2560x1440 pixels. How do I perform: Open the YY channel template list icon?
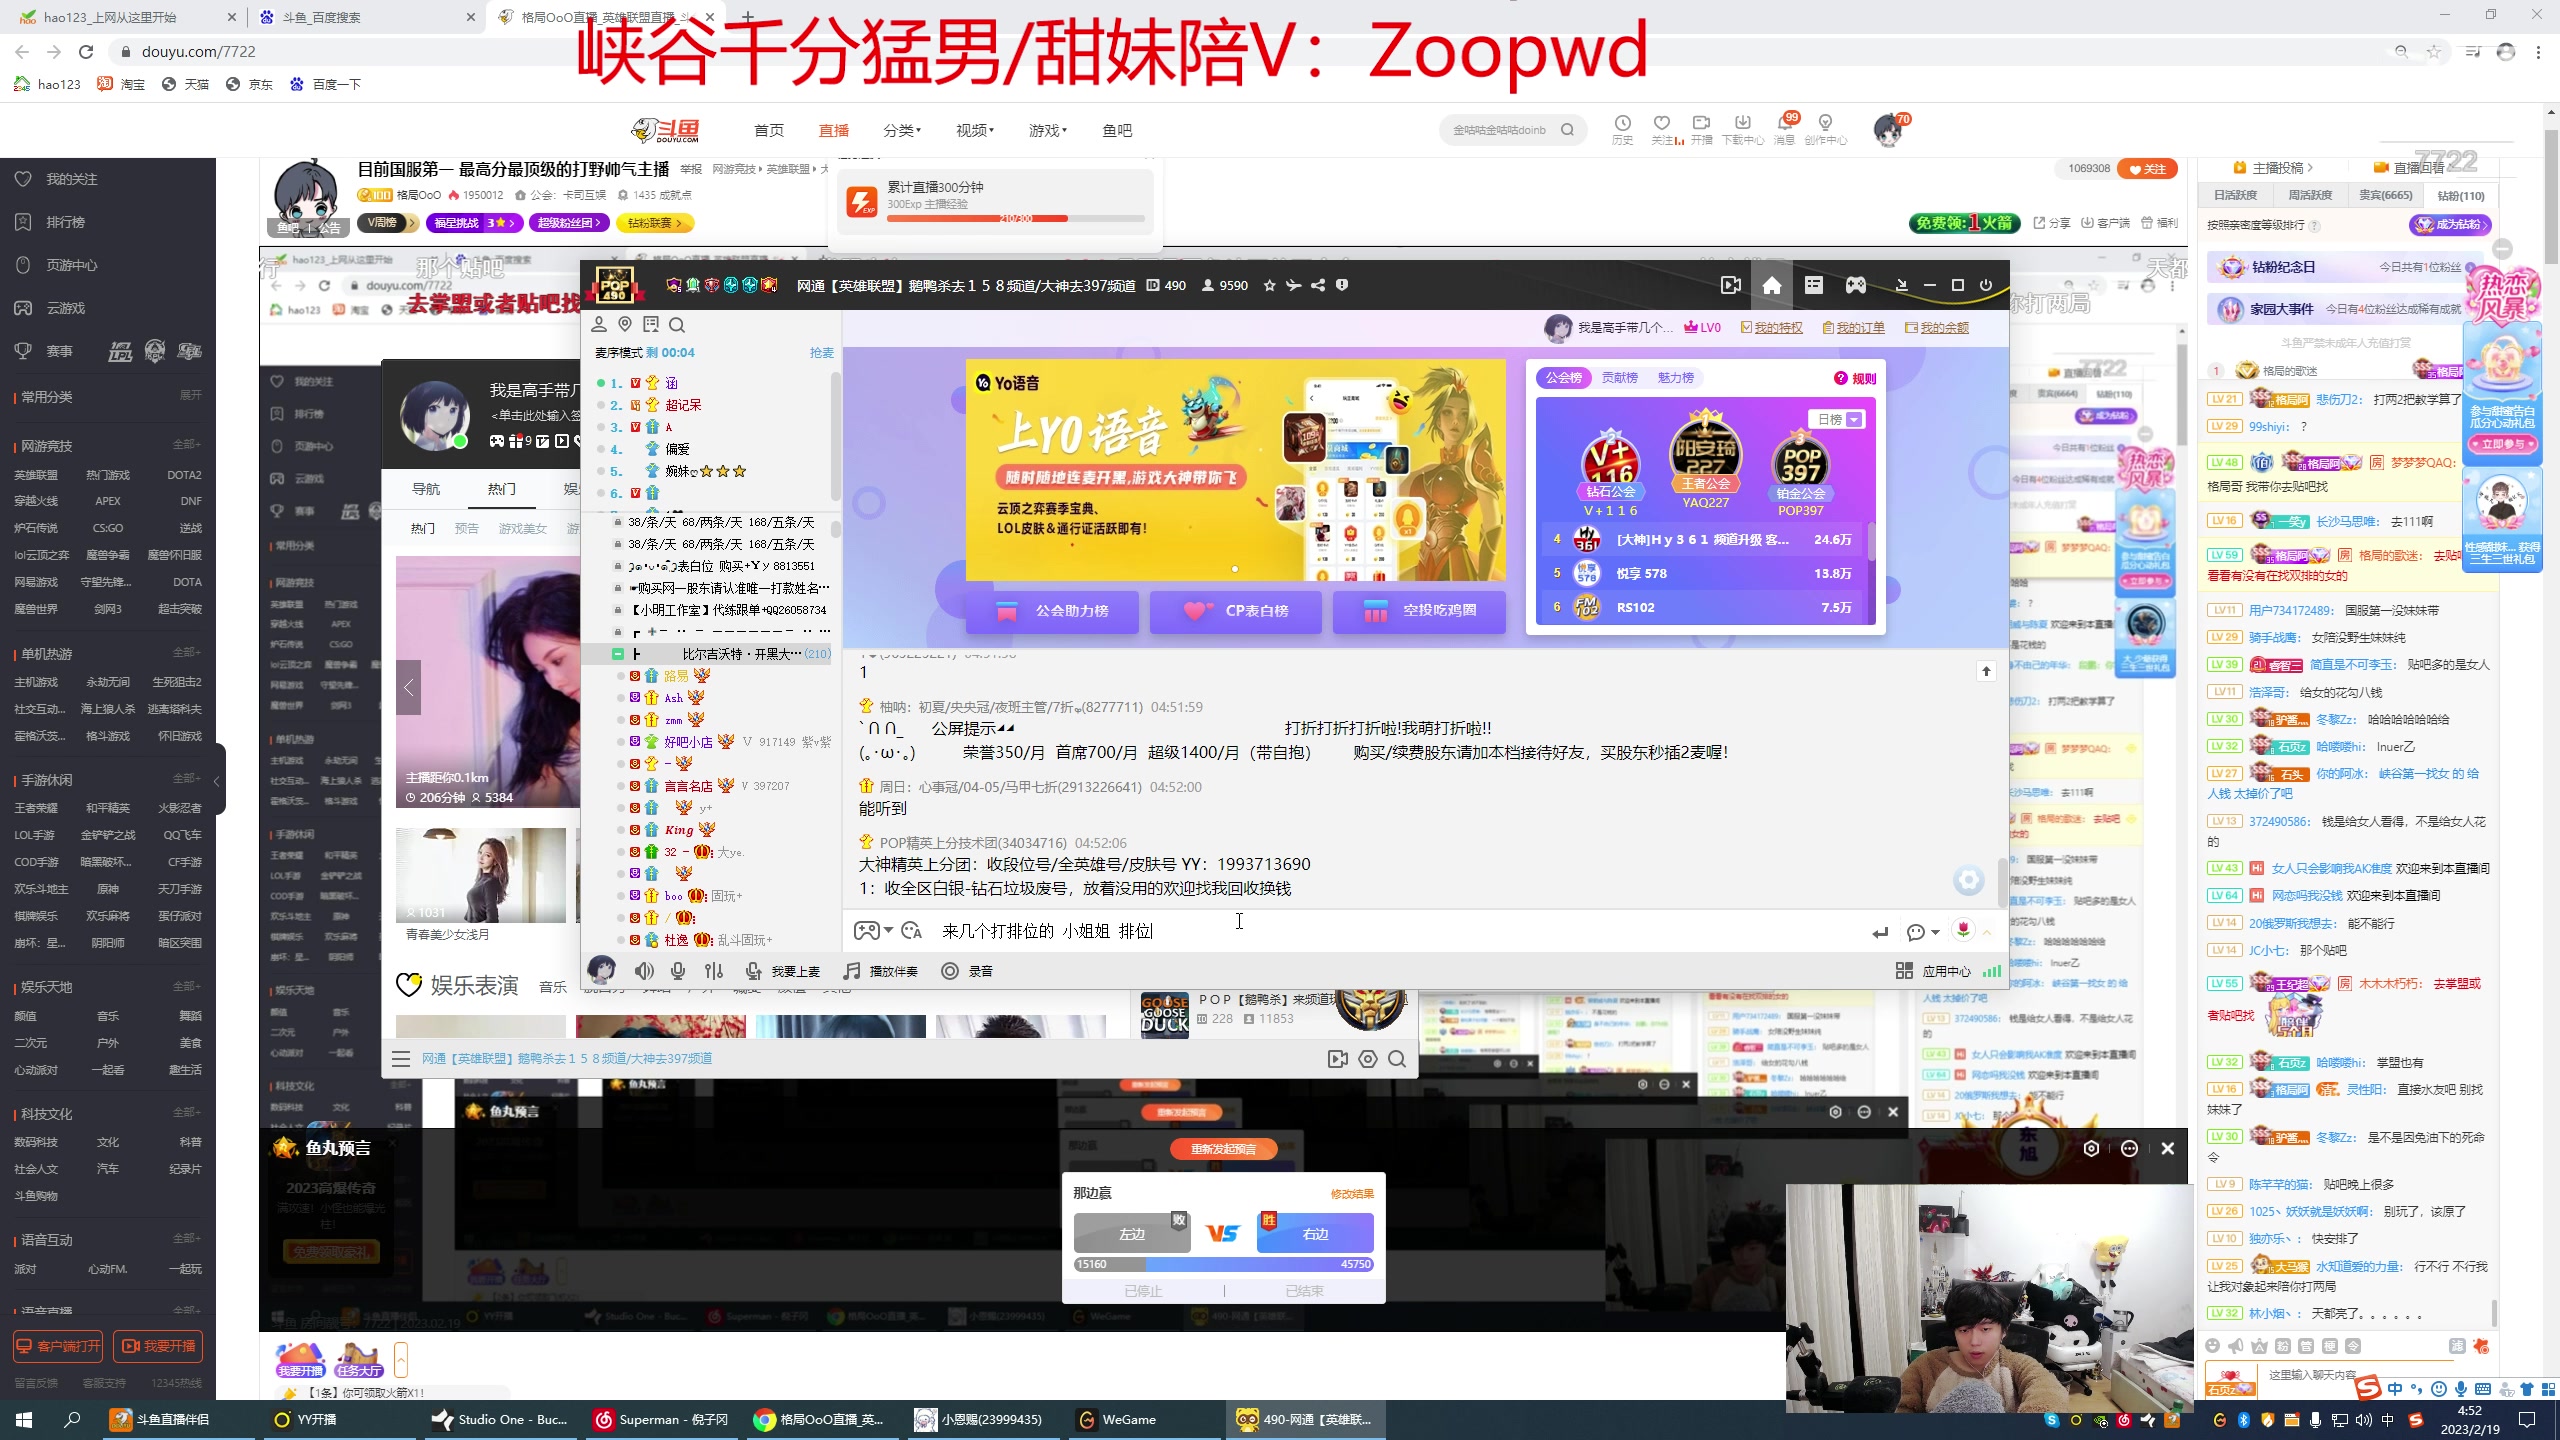click(x=1814, y=286)
